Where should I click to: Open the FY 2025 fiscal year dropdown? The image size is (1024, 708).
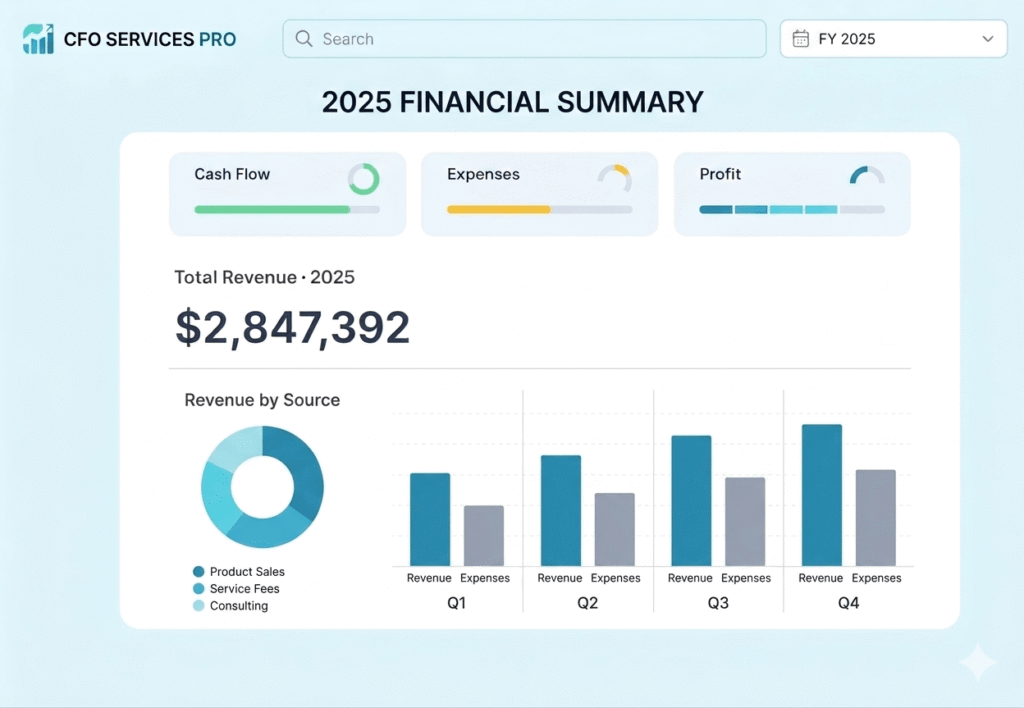(893, 39)
